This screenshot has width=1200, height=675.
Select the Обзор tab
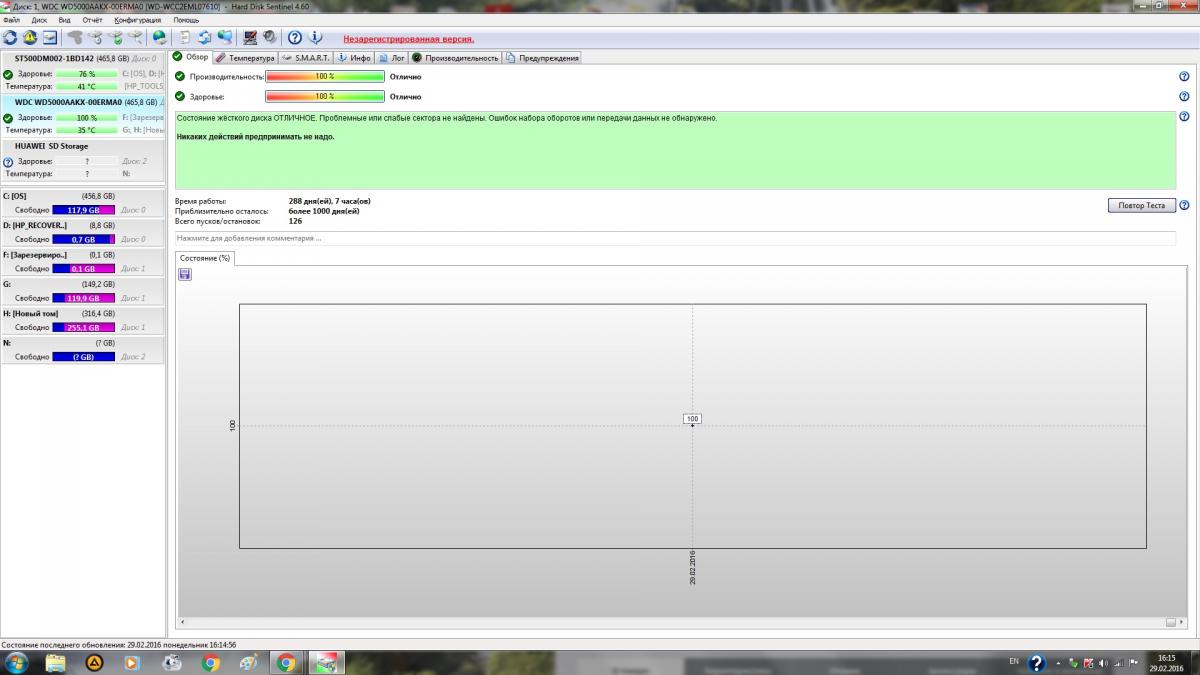(190, 57)
